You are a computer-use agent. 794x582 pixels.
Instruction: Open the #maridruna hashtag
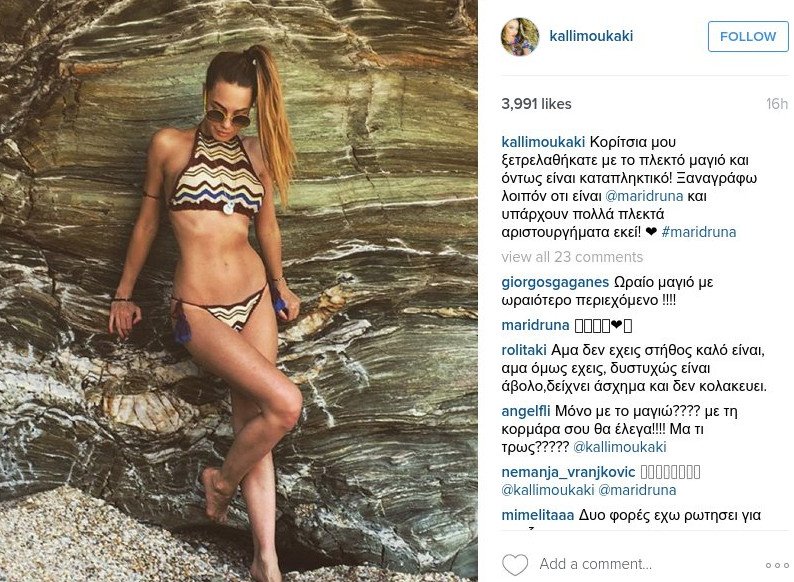coord(699,232)
